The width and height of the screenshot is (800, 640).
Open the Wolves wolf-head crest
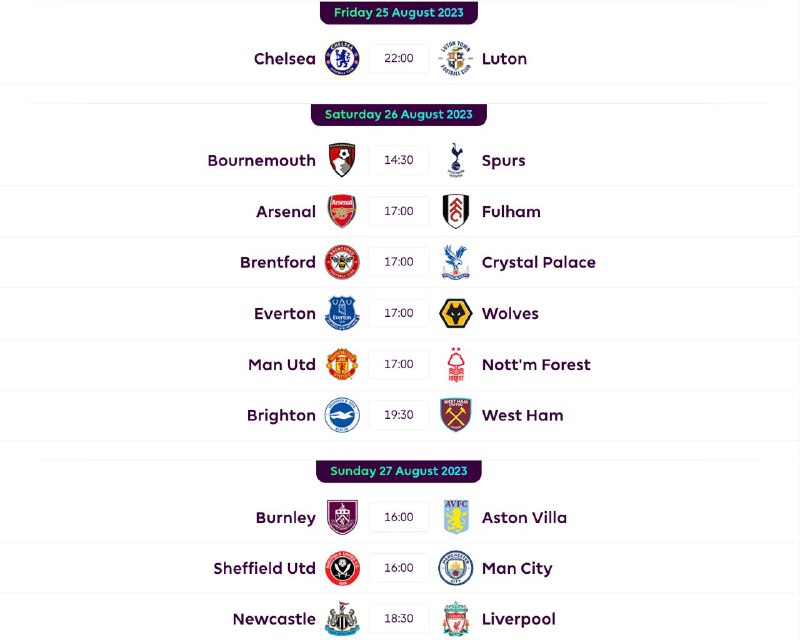coord(455,314)
